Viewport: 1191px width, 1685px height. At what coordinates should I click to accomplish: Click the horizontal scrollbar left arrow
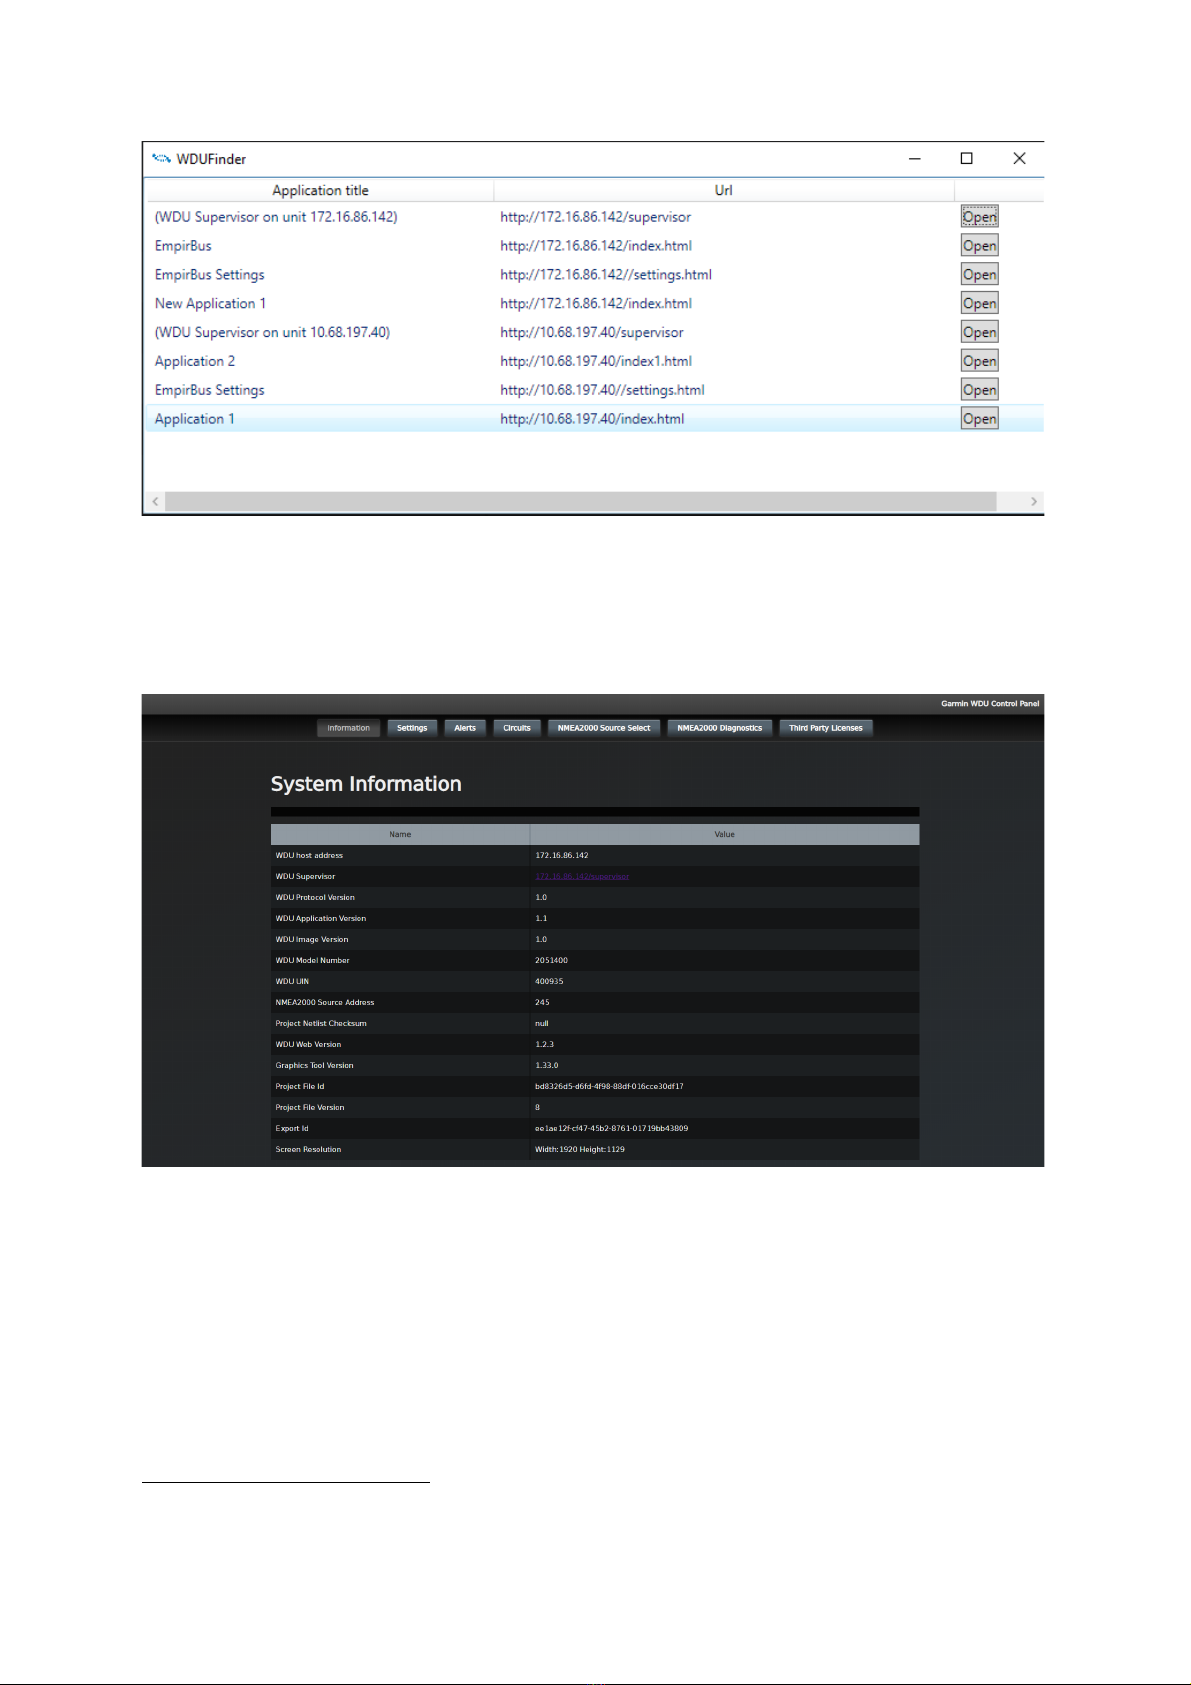[x=155, y=501]
